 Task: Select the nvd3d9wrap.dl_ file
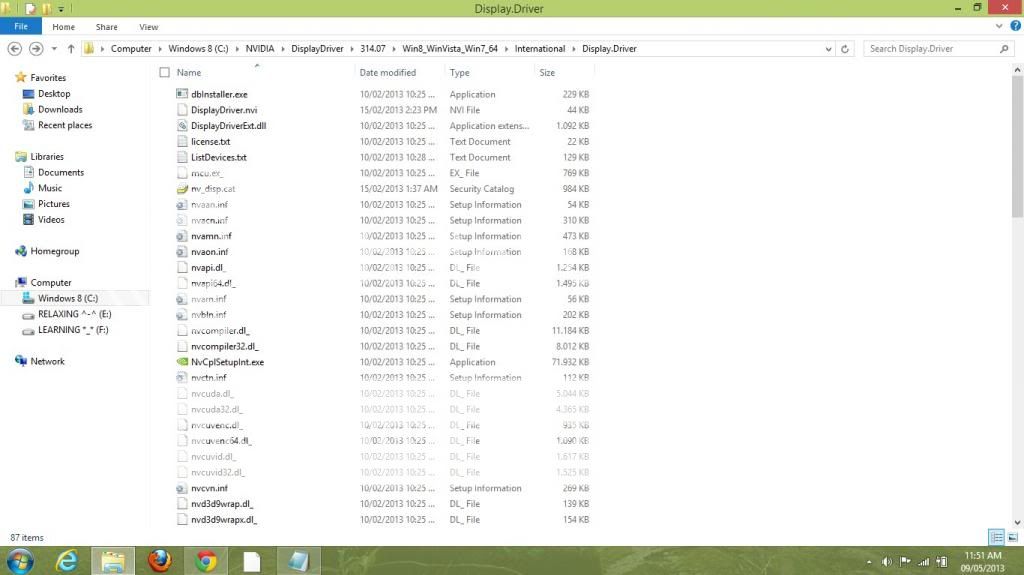click(x=221, y=504)
